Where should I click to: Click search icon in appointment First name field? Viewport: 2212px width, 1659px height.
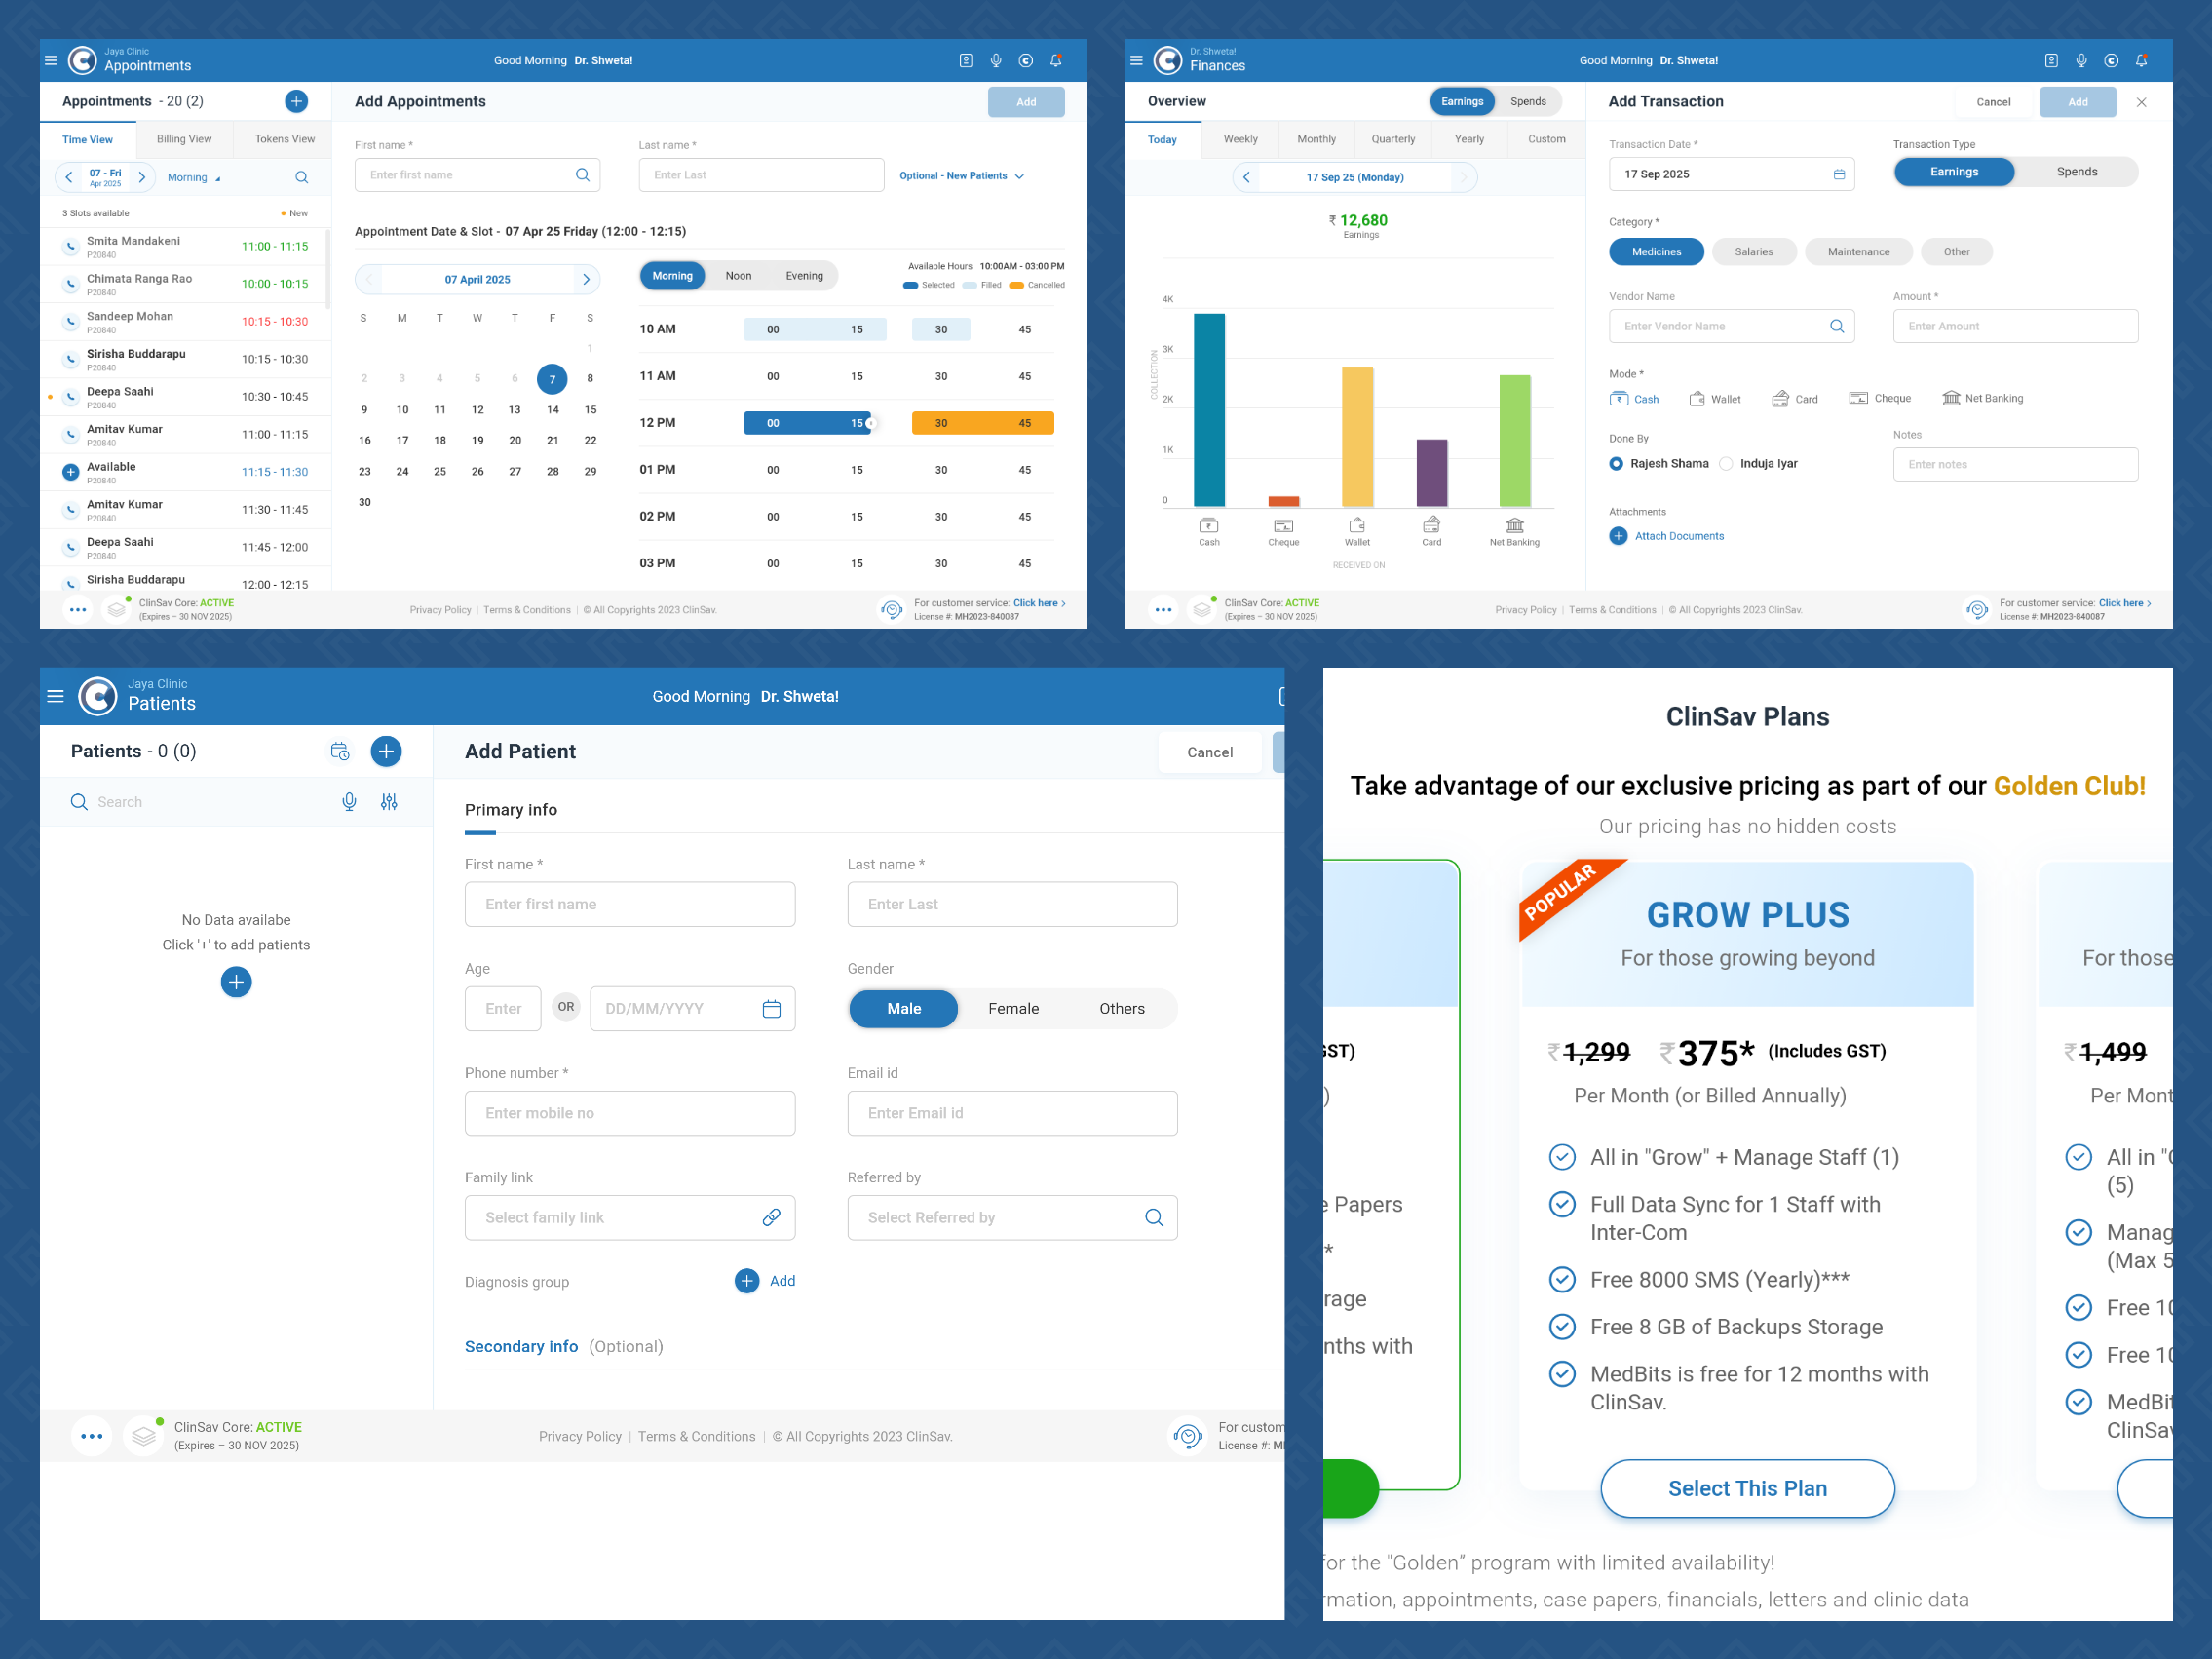[x=583, y=175]
